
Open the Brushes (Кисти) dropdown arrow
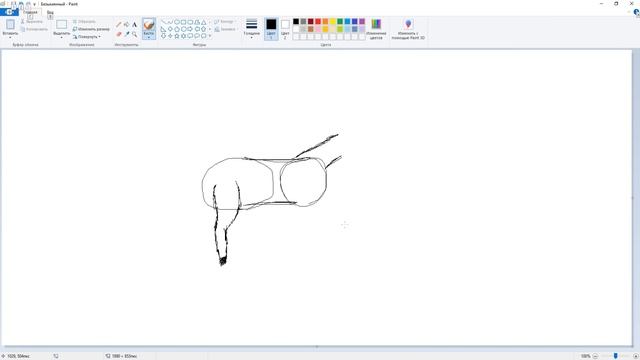(149, 37)
